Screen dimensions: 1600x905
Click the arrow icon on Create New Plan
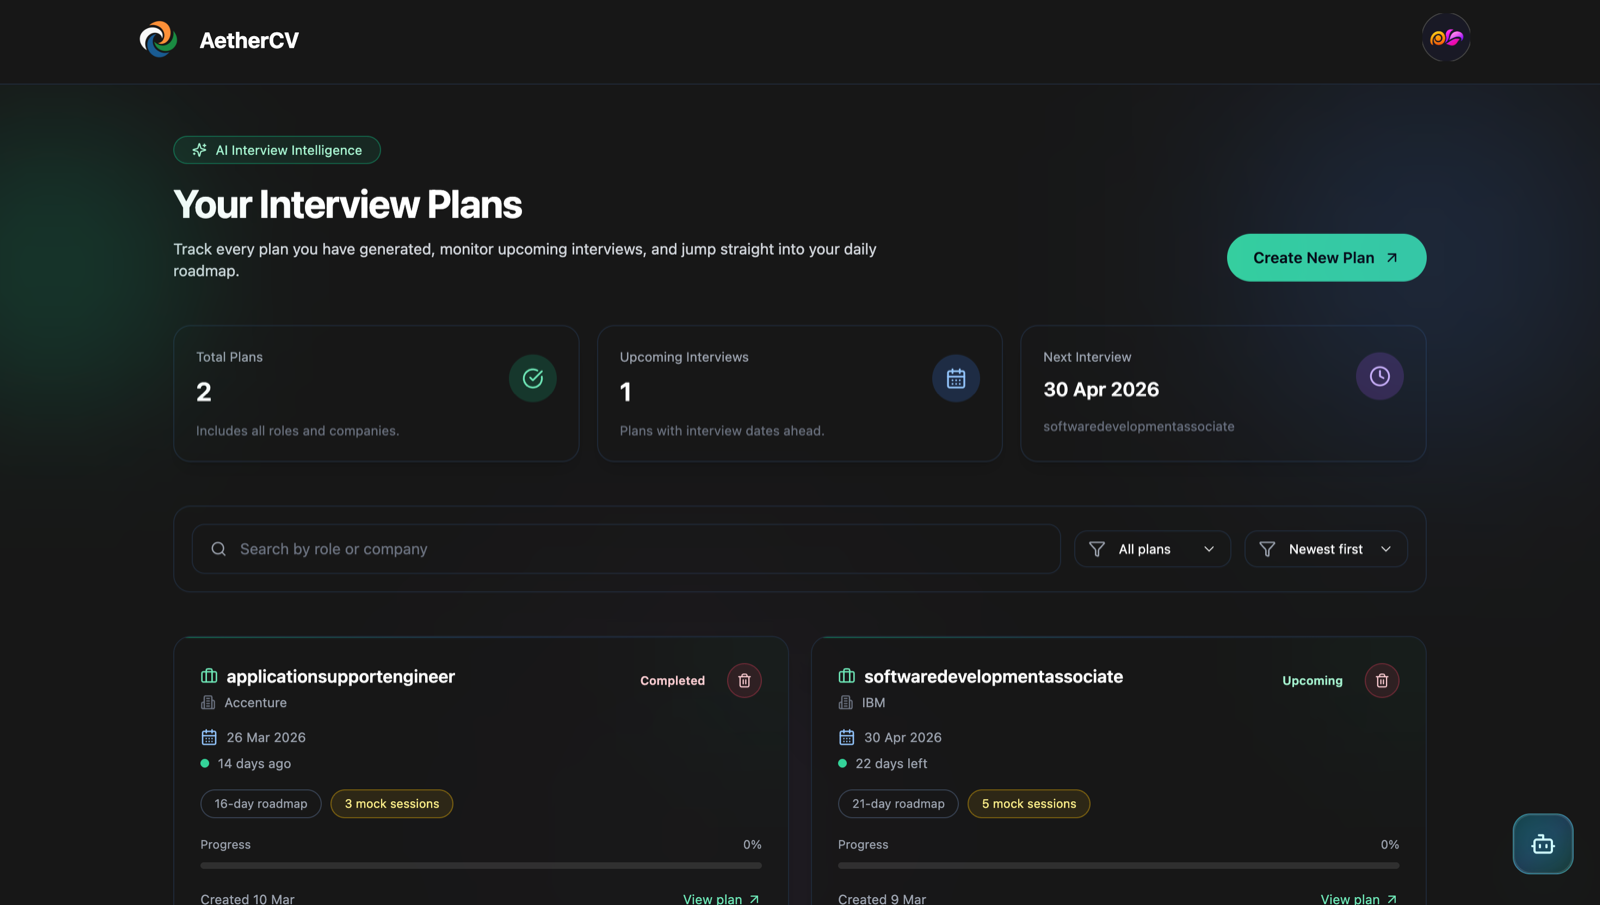coord(1392,258)
